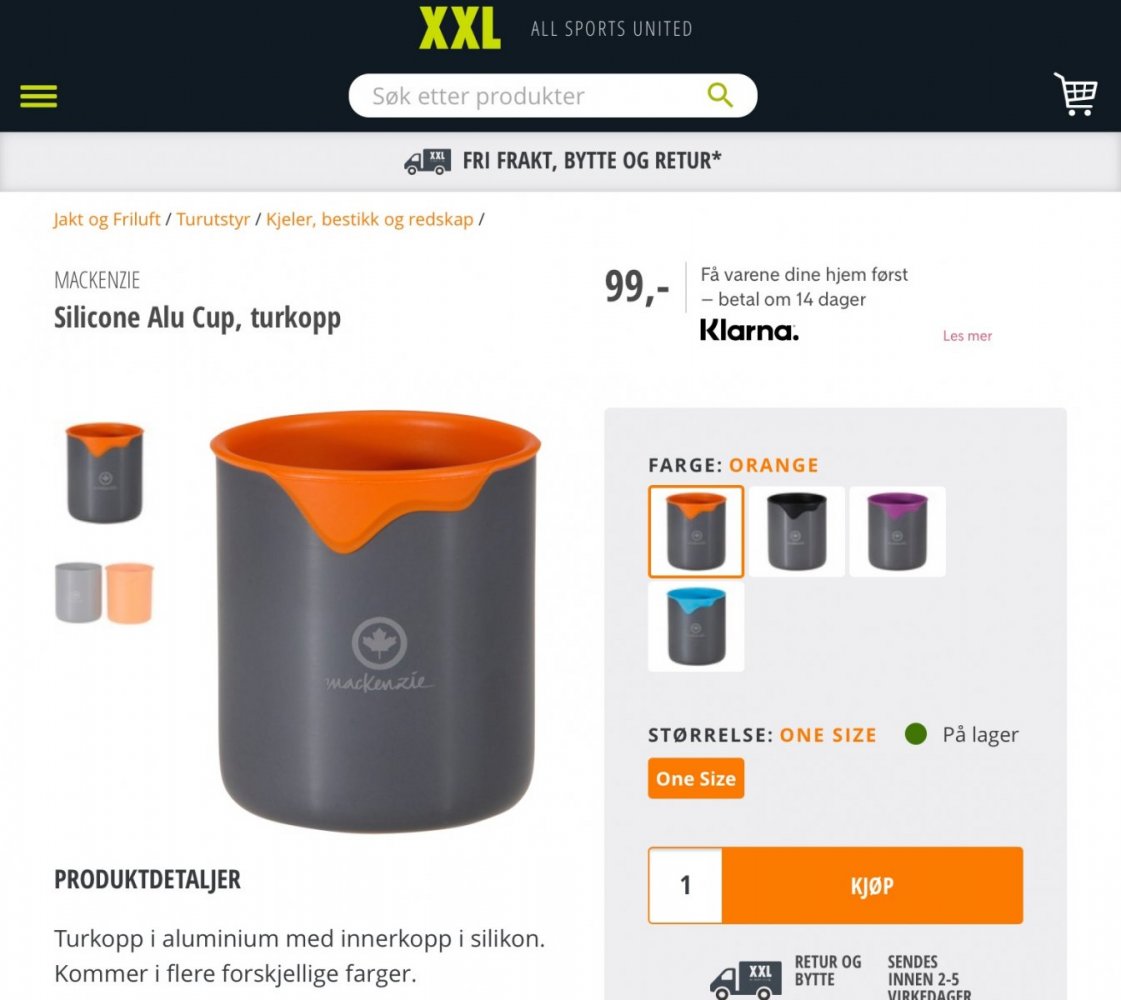Select the blue color variant
The height and width of the screenshot is (1000, 1121).
[696, 626]
